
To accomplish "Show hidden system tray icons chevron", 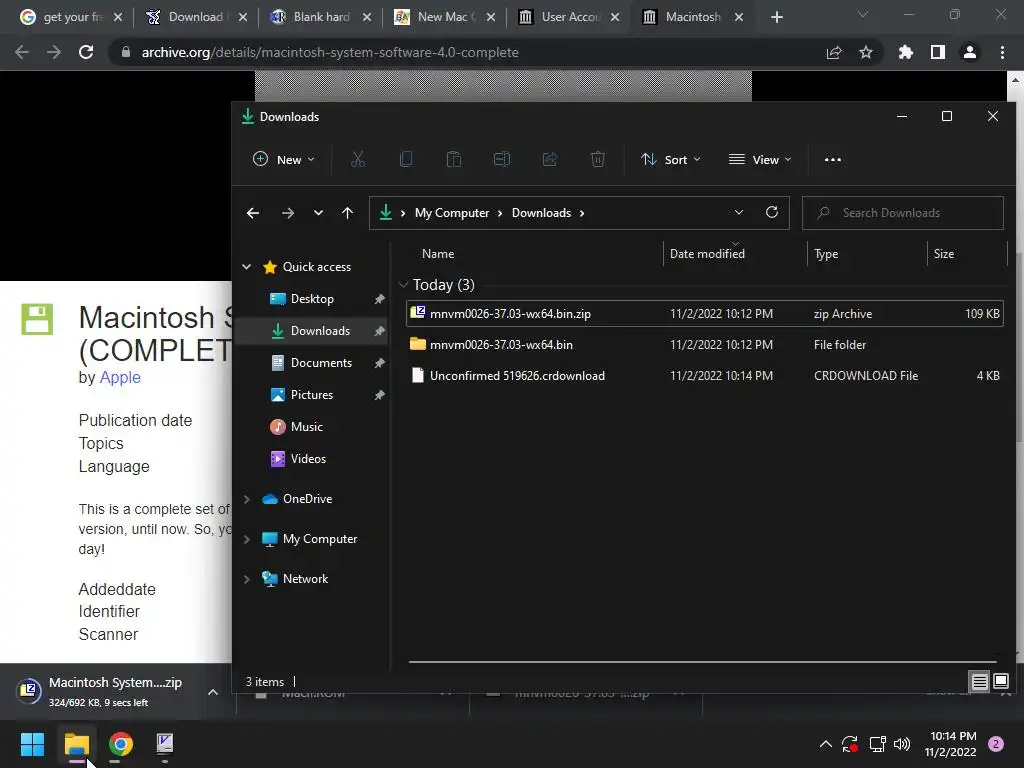I will 825,744.
